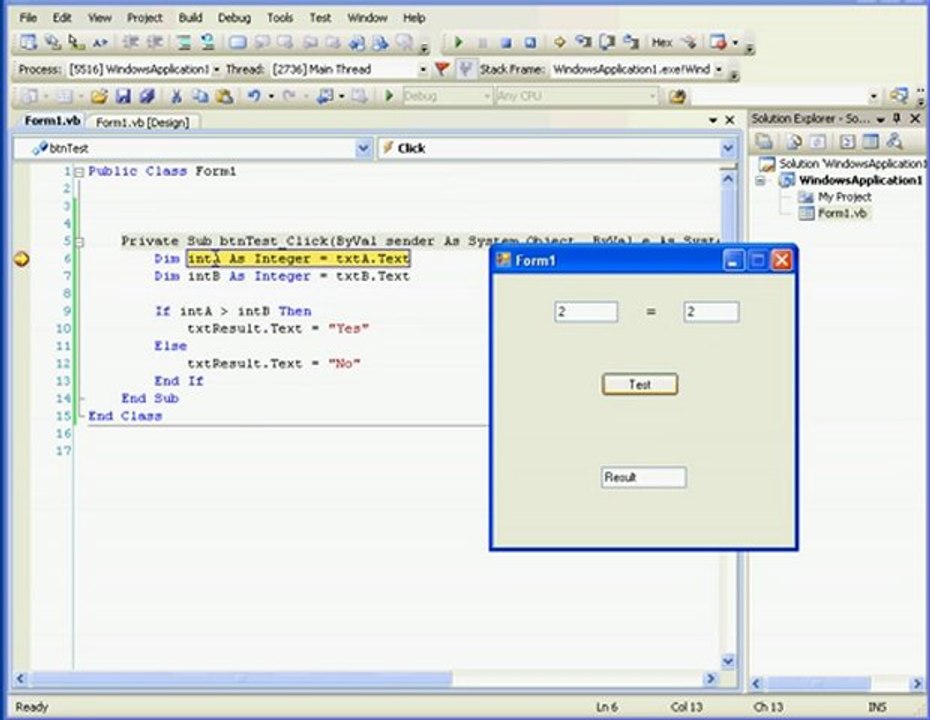Click Solution Explorer View Designer icon

tap(870, 141)
